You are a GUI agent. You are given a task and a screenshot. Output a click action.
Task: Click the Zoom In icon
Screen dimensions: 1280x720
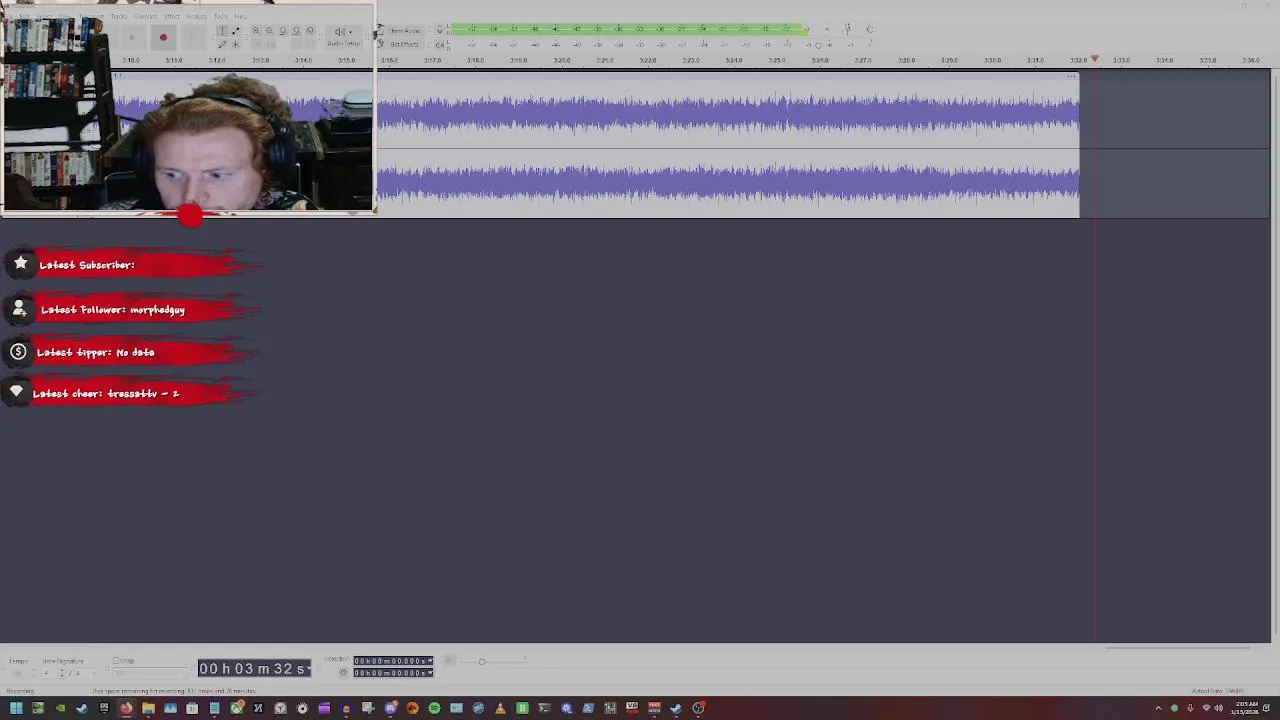coord(255,30)
